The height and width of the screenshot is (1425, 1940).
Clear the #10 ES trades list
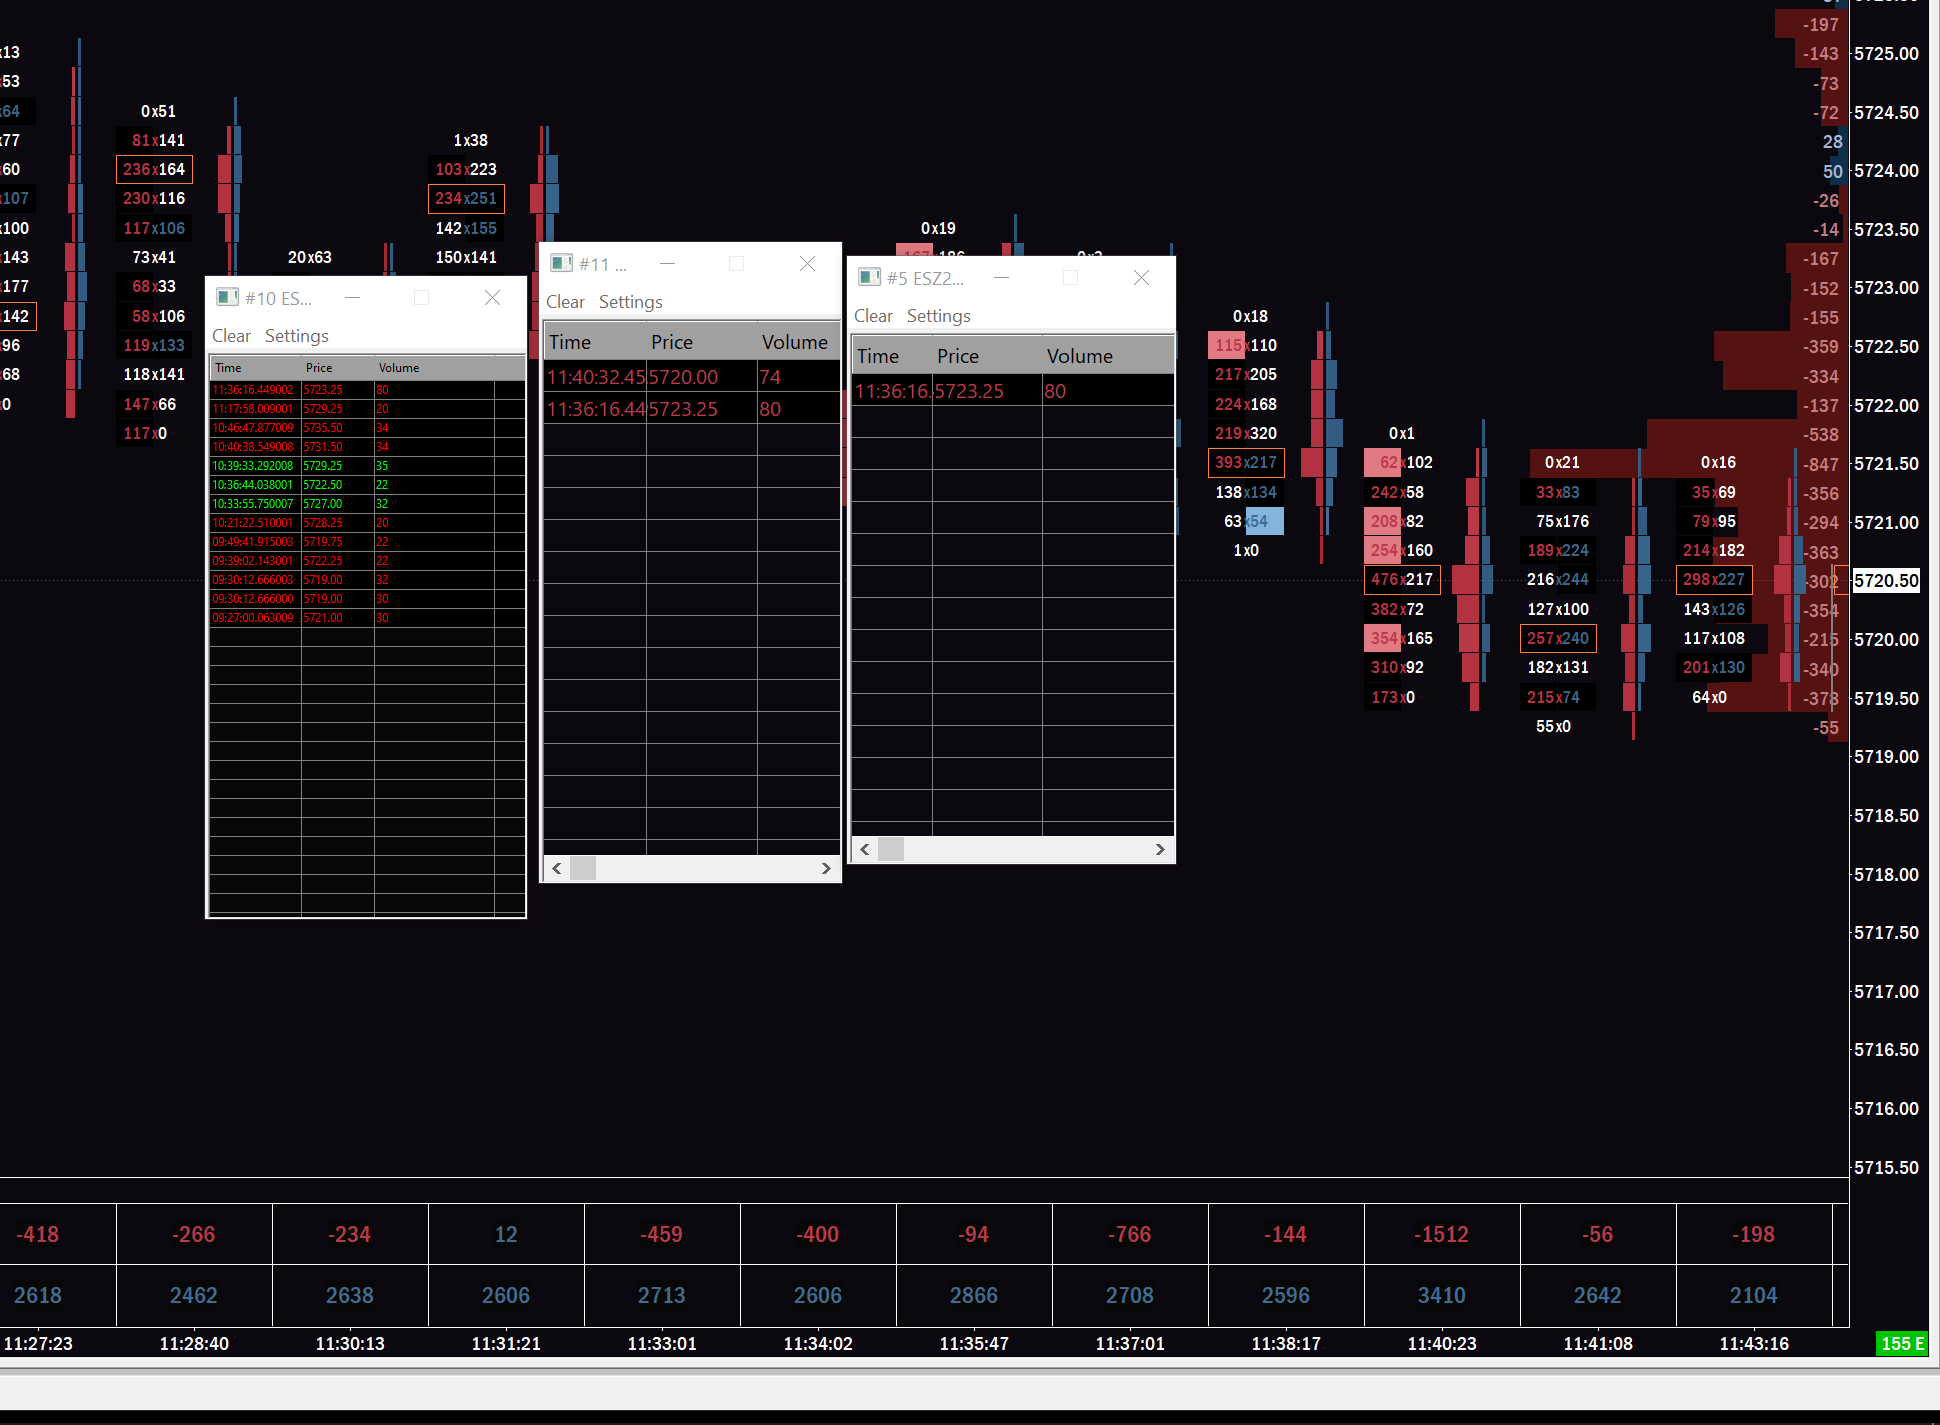(x=231, y=336)
